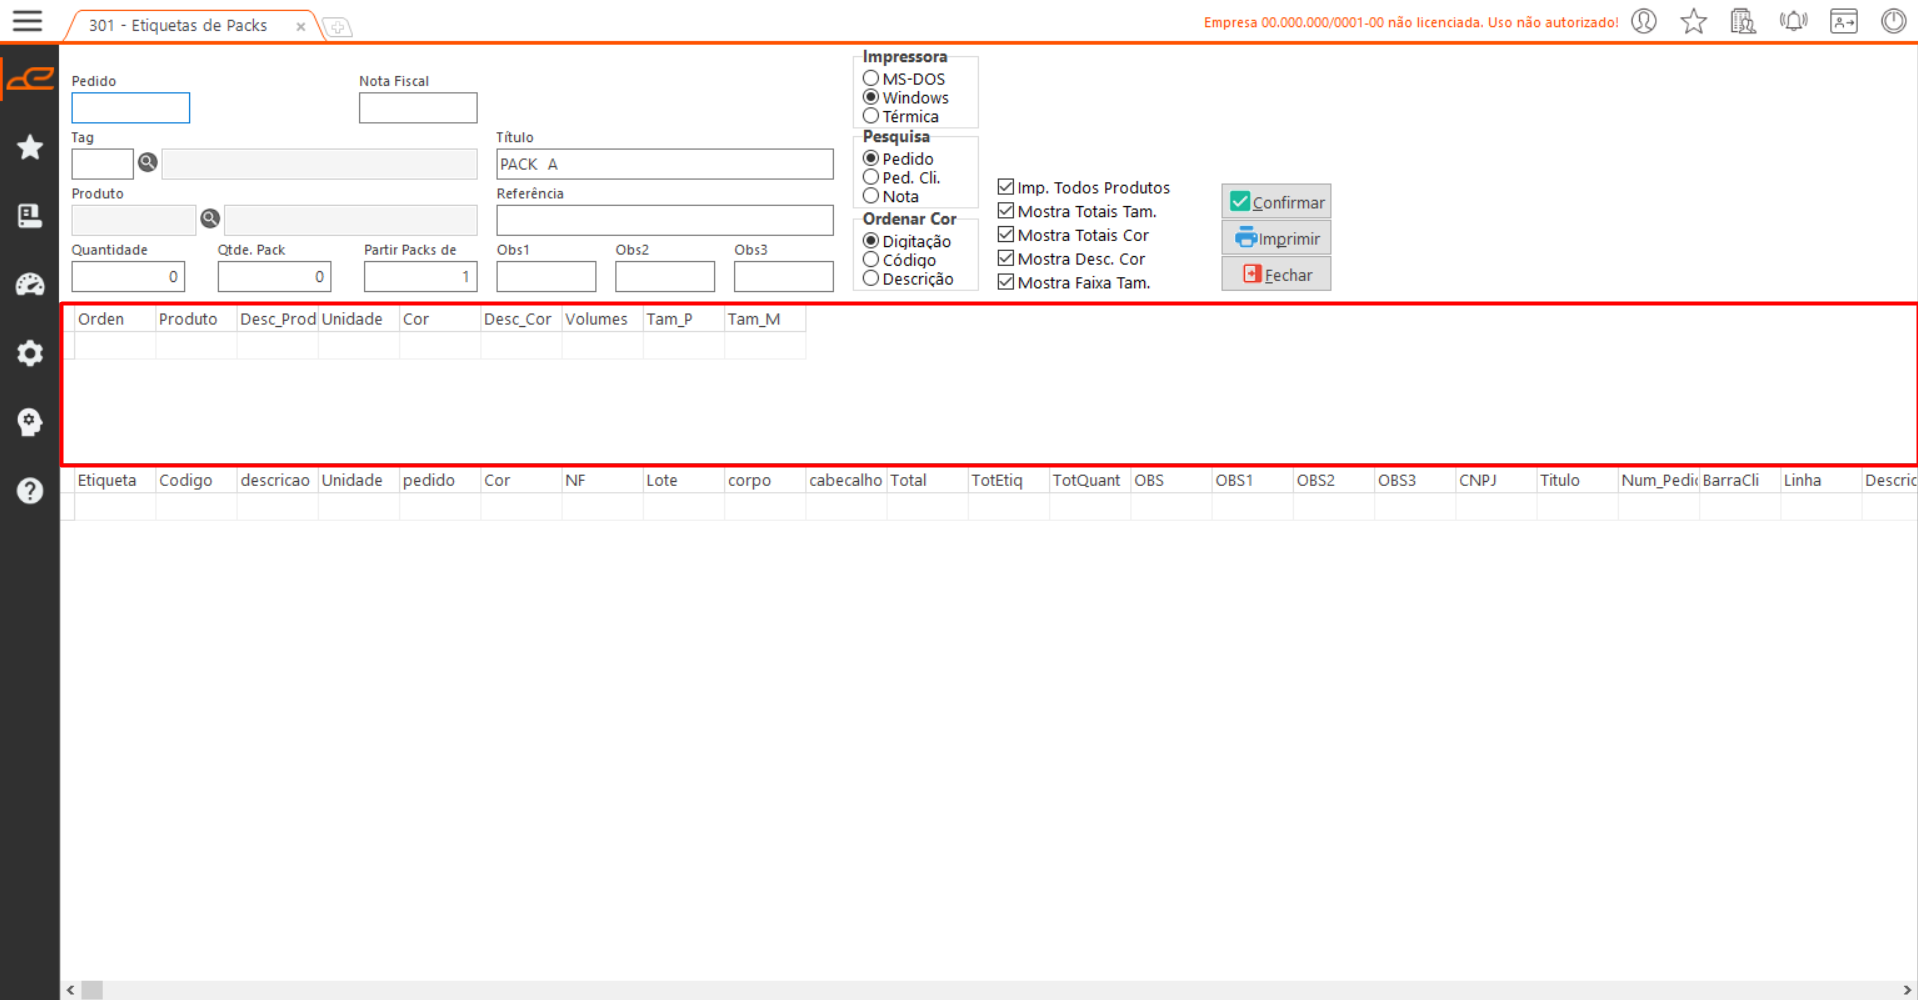Switch to 301 - Etiquetas de Packs tab
Viewport: 1918px width, 1000px height.
[x=178, y=26]
